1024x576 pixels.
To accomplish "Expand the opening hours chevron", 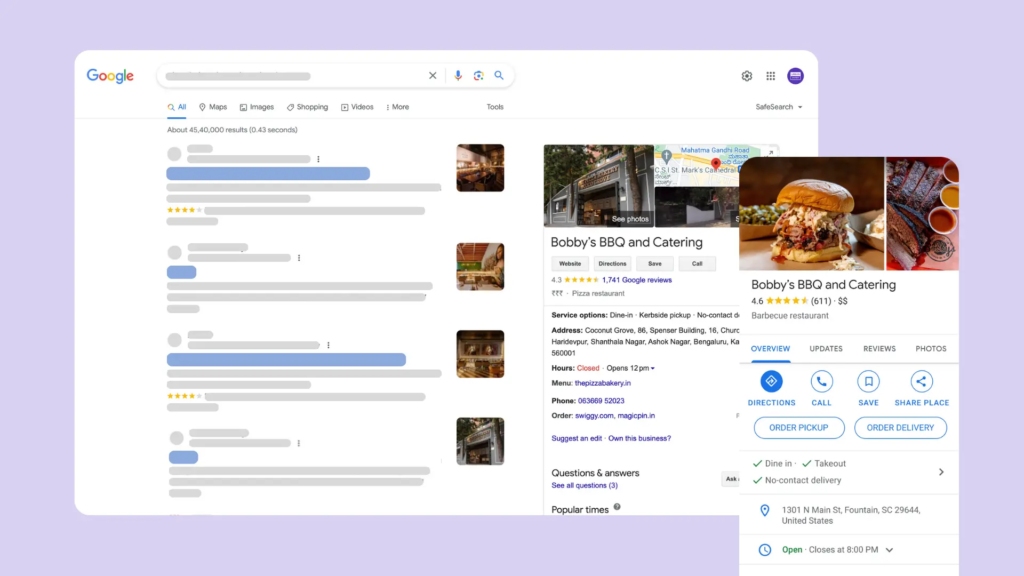I will click(x=889, y=550).
